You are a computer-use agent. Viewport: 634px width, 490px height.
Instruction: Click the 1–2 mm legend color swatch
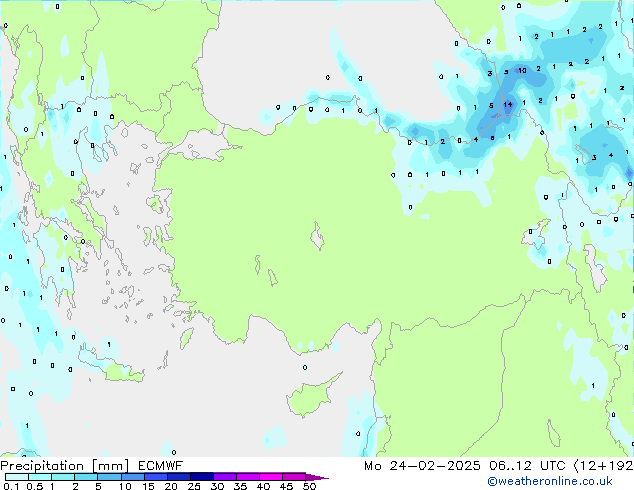click(x=63, y=477)
